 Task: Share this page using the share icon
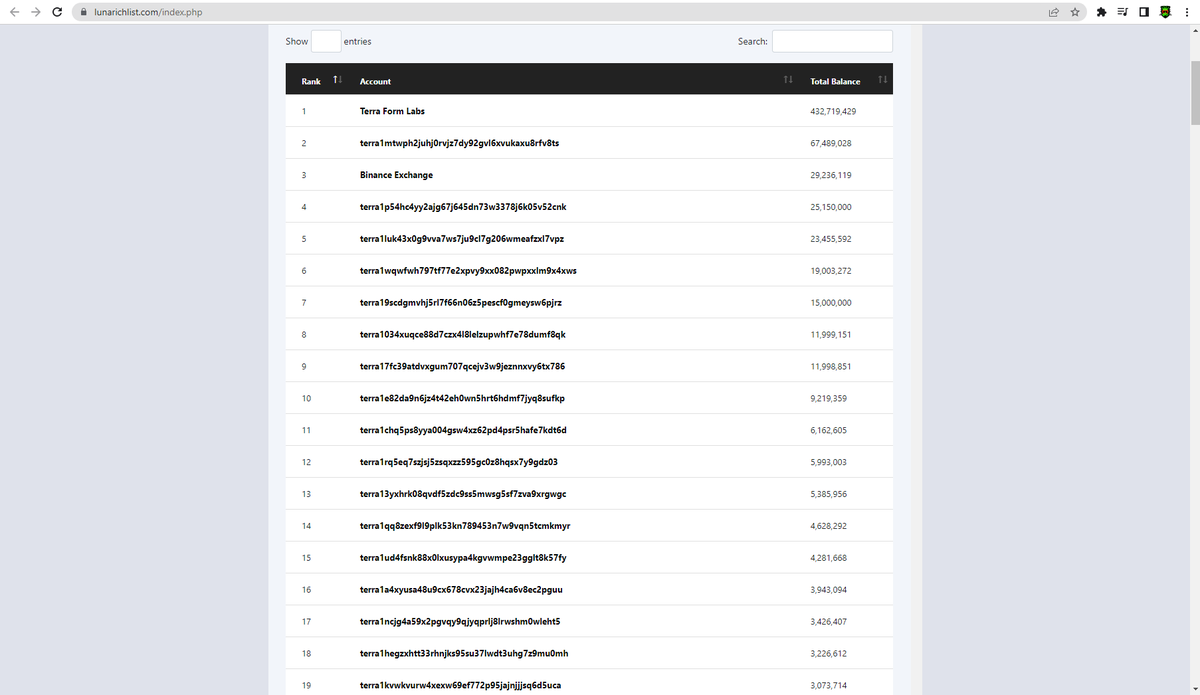(x=1054, y=12)
